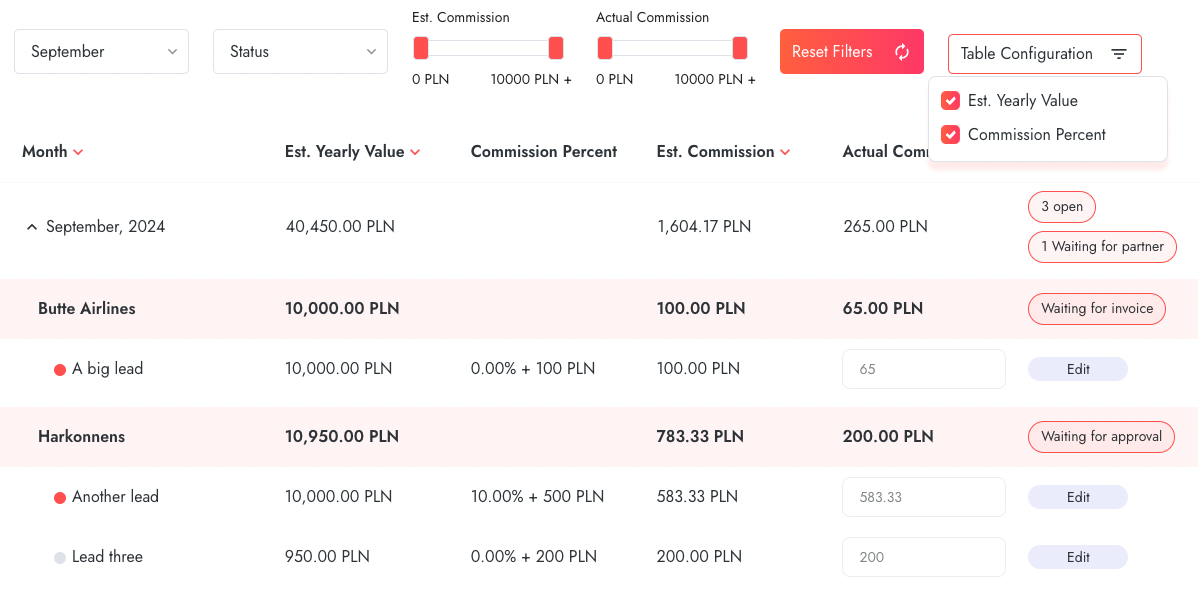The image size is (1198, 590).
Task: Click Edit for Another lead
Action: coord(1077,498)
